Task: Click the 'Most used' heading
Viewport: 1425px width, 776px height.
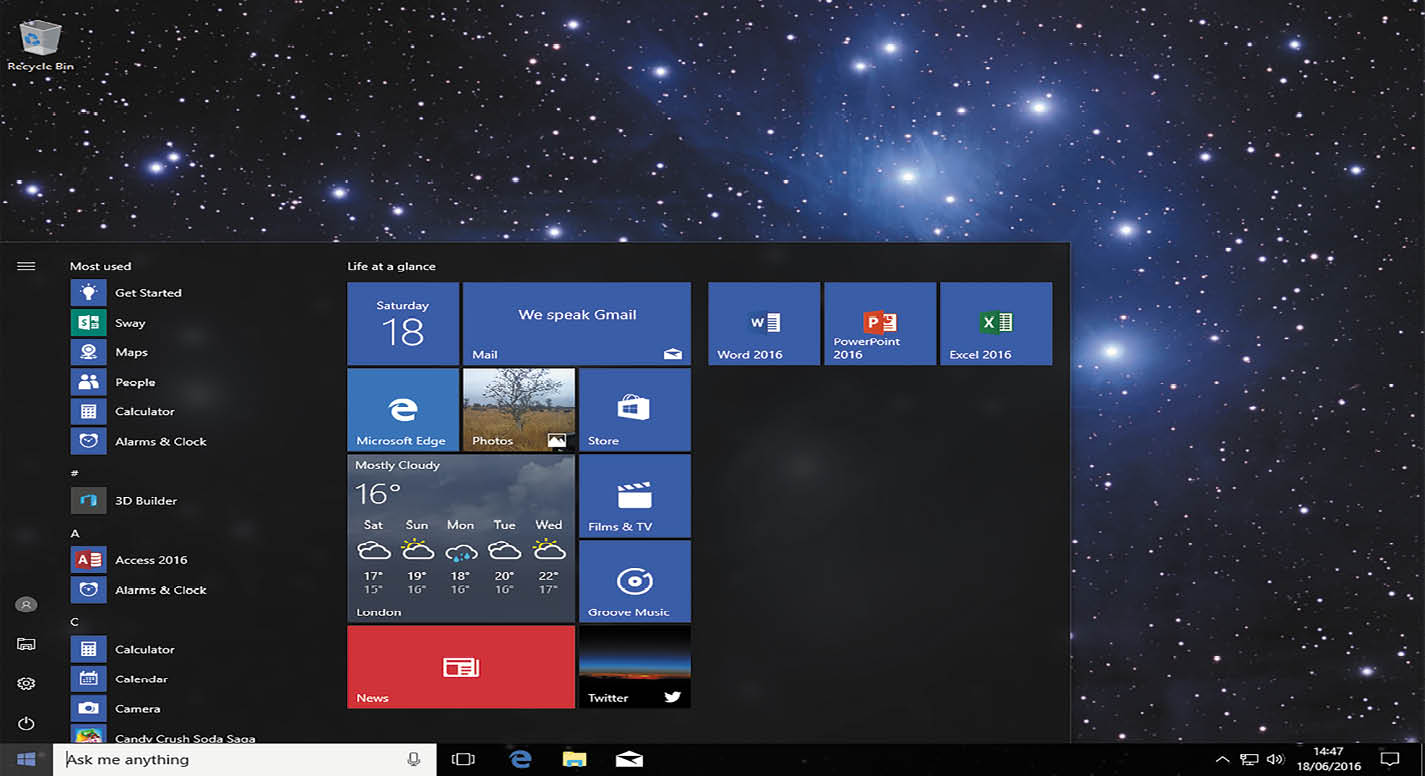Action: (x=100, y=266)
